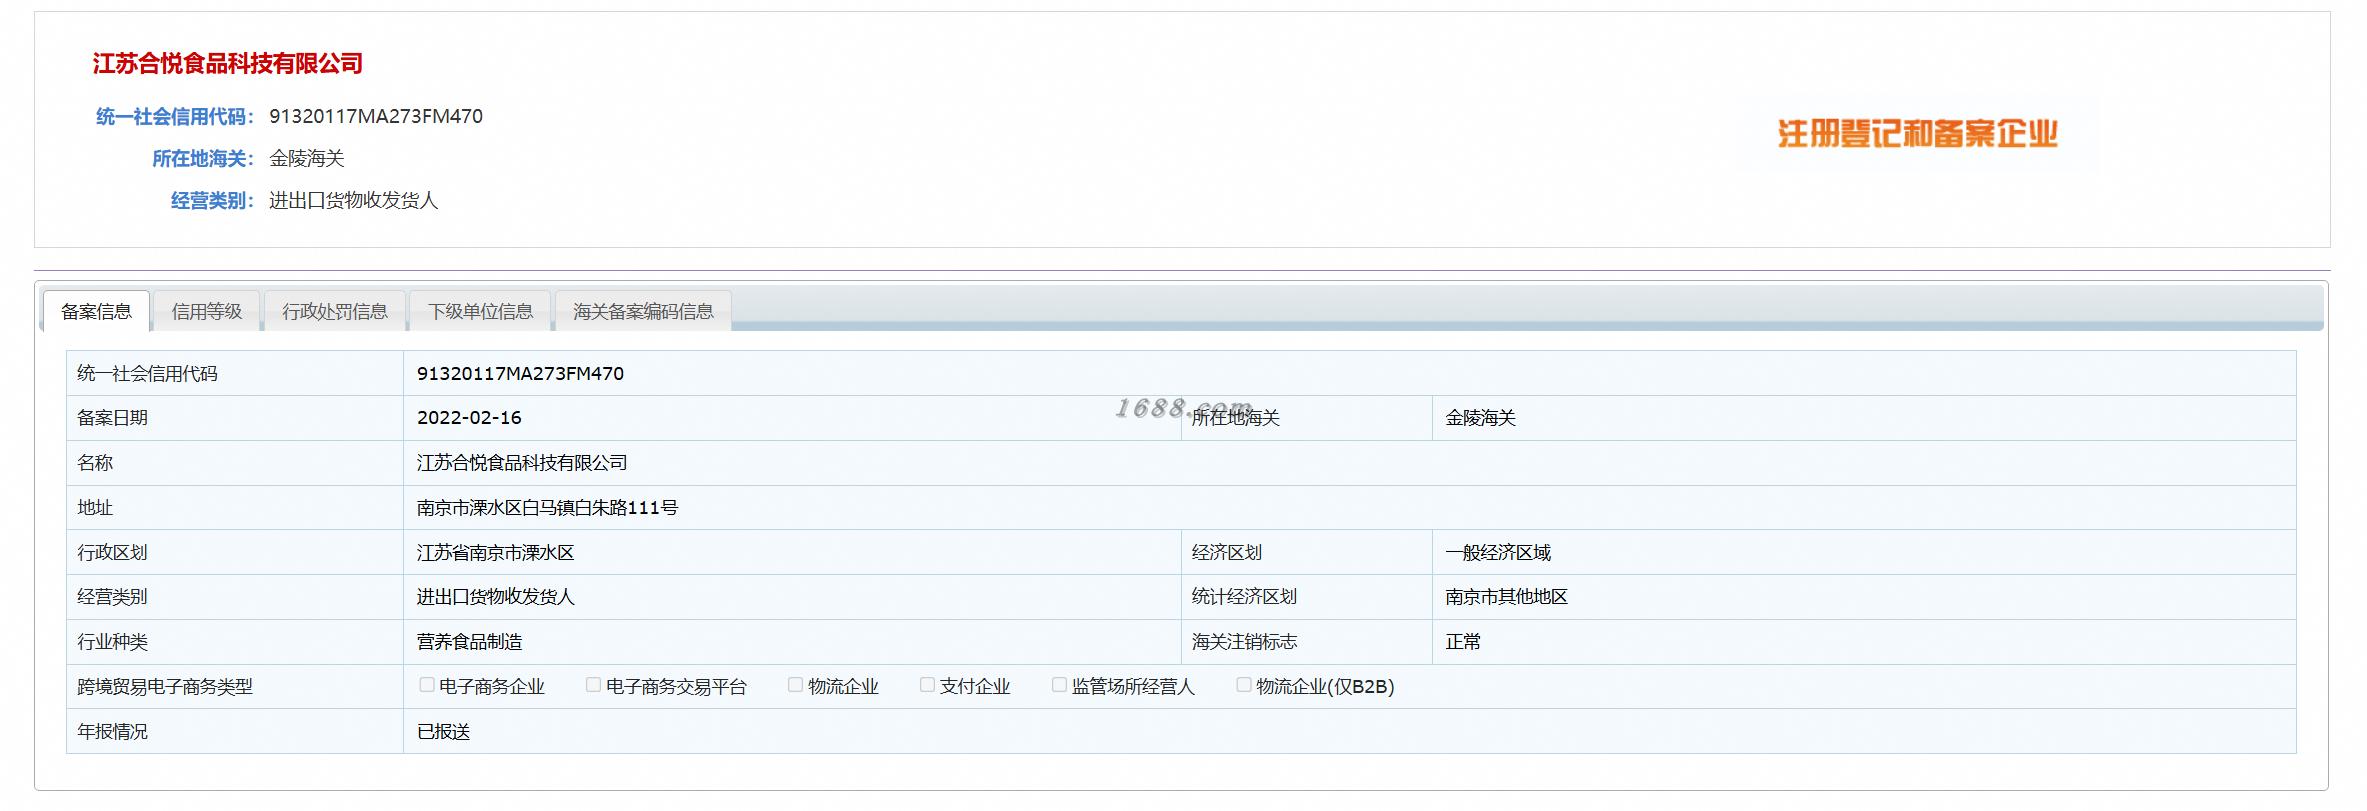Check the 电子商务企业 checkbox
This screenshot has width=2367, height=811.
(427, 685)
